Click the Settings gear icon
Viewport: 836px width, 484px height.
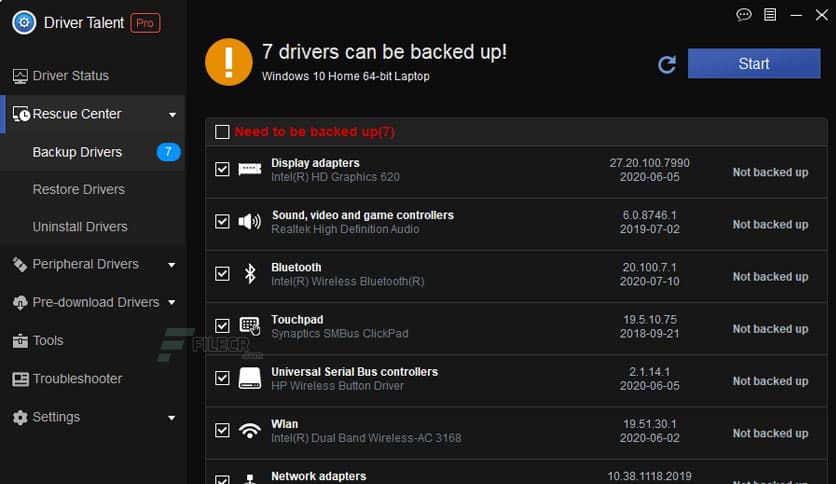(20, 417)
